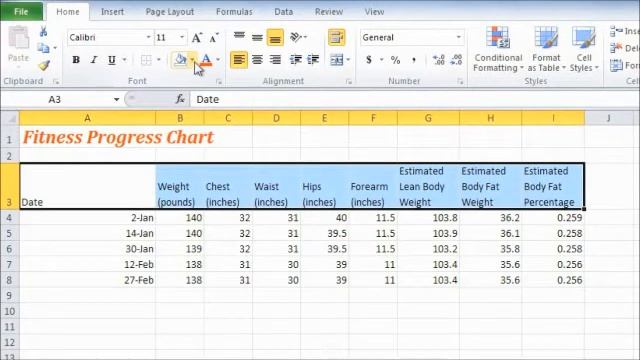This screenshot has height=360, width=640.
Task: Apply the Fill Color bucket
Action: (180, 60)
